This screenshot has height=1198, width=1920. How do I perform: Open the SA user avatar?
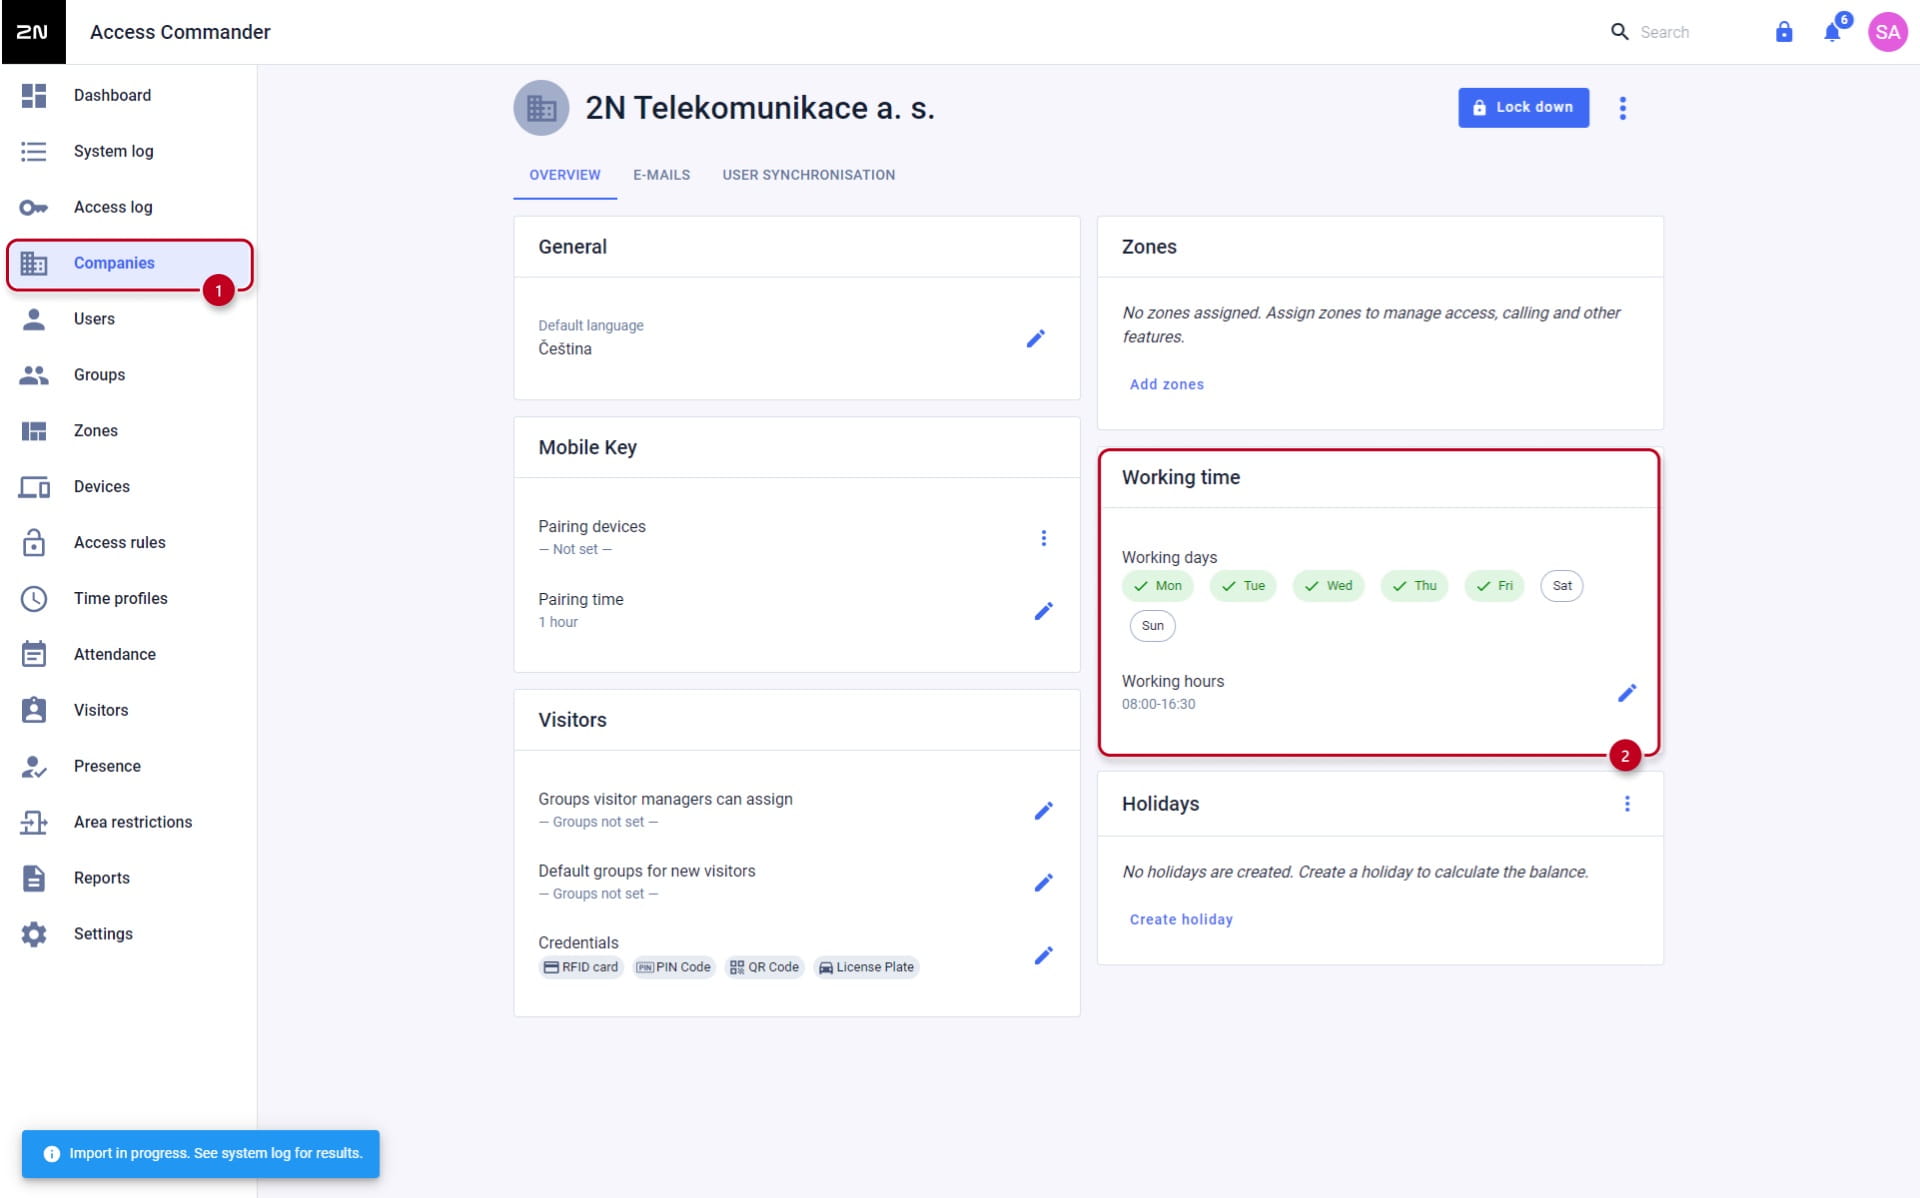click(1887, 32)
